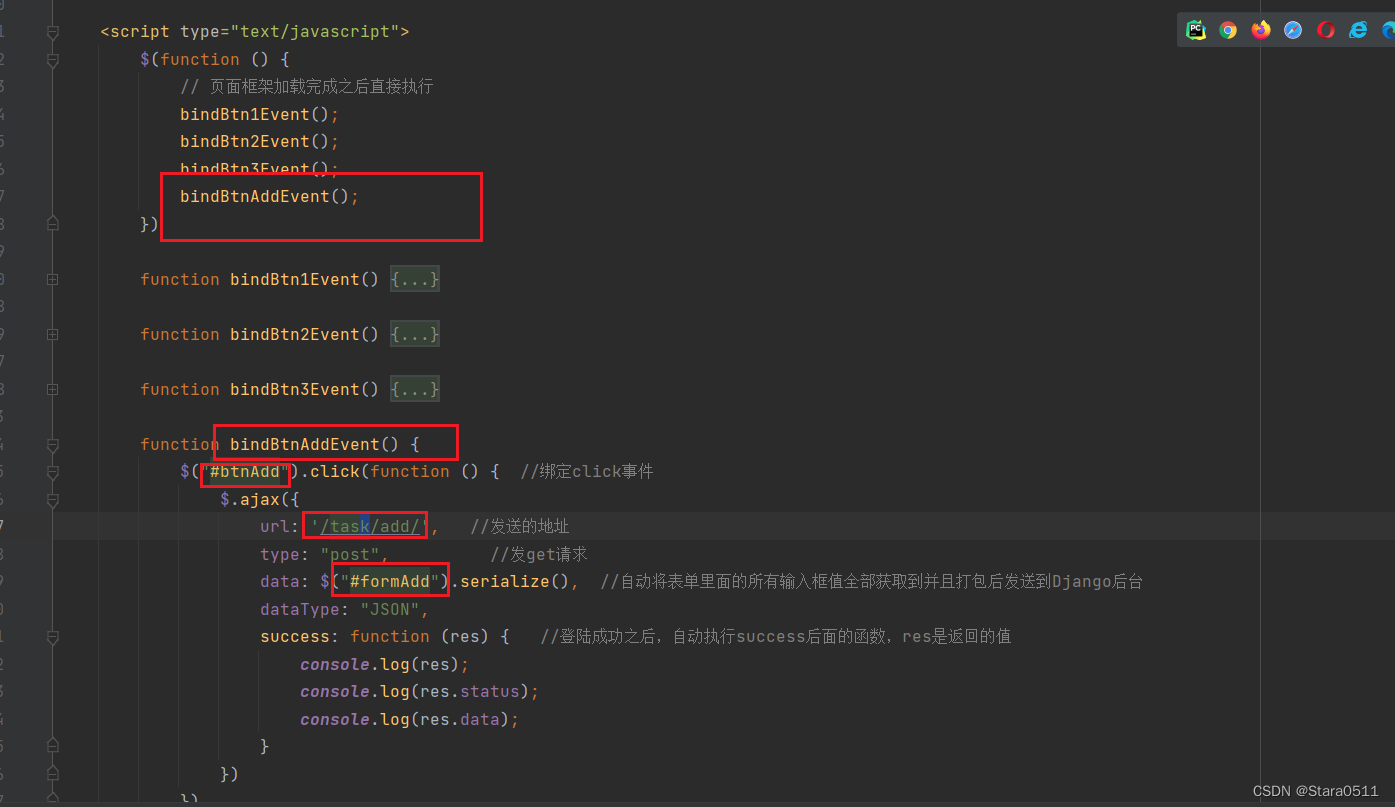Screen dimensions: 1395x807
Task: Click the $.ajax({ call
Action: [x=259, y=500]
